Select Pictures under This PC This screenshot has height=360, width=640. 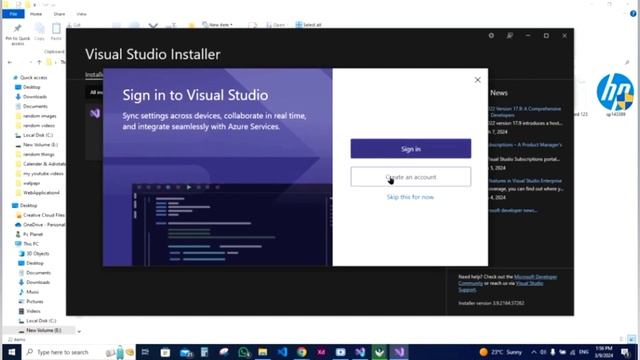pos(35,301)
